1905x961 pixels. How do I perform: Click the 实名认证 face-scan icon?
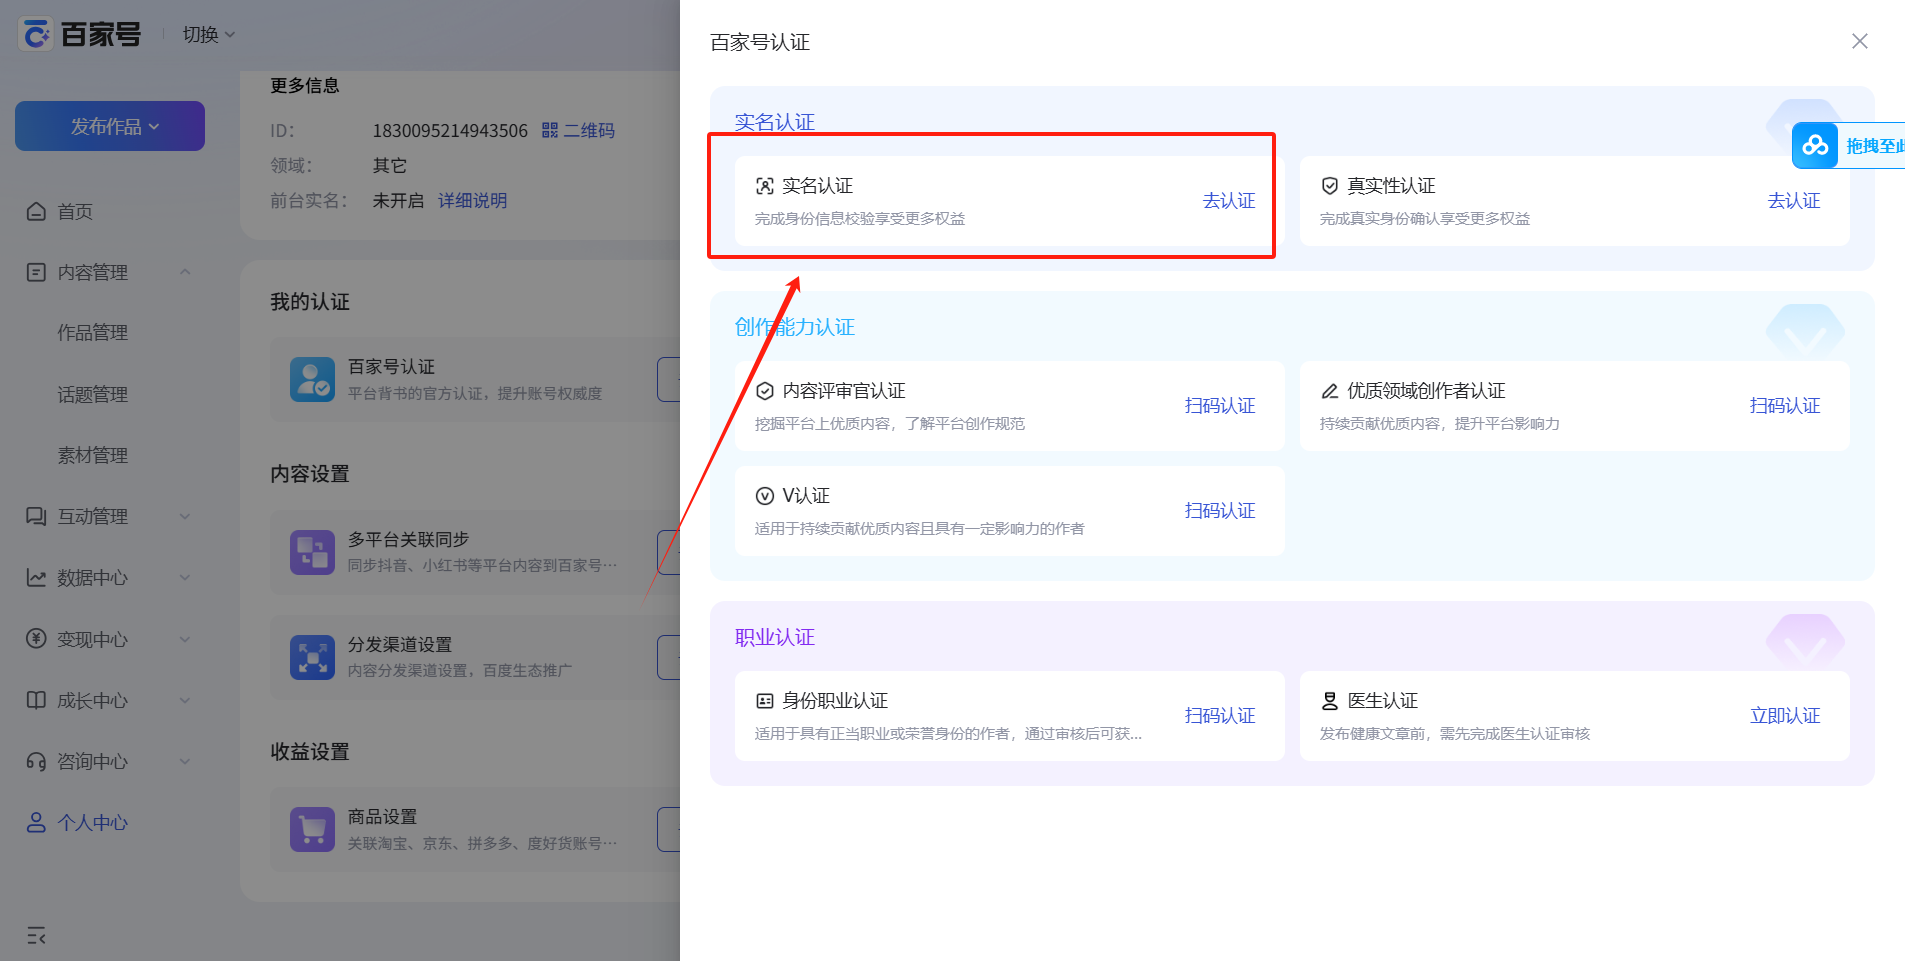[765, 186]
